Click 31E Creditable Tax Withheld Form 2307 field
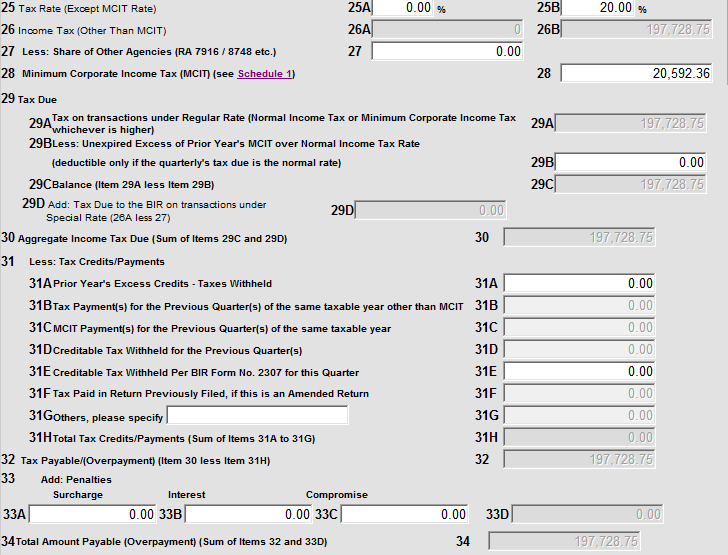The width and height of the screenshot is (728, 555). click(x=579, y=372)
